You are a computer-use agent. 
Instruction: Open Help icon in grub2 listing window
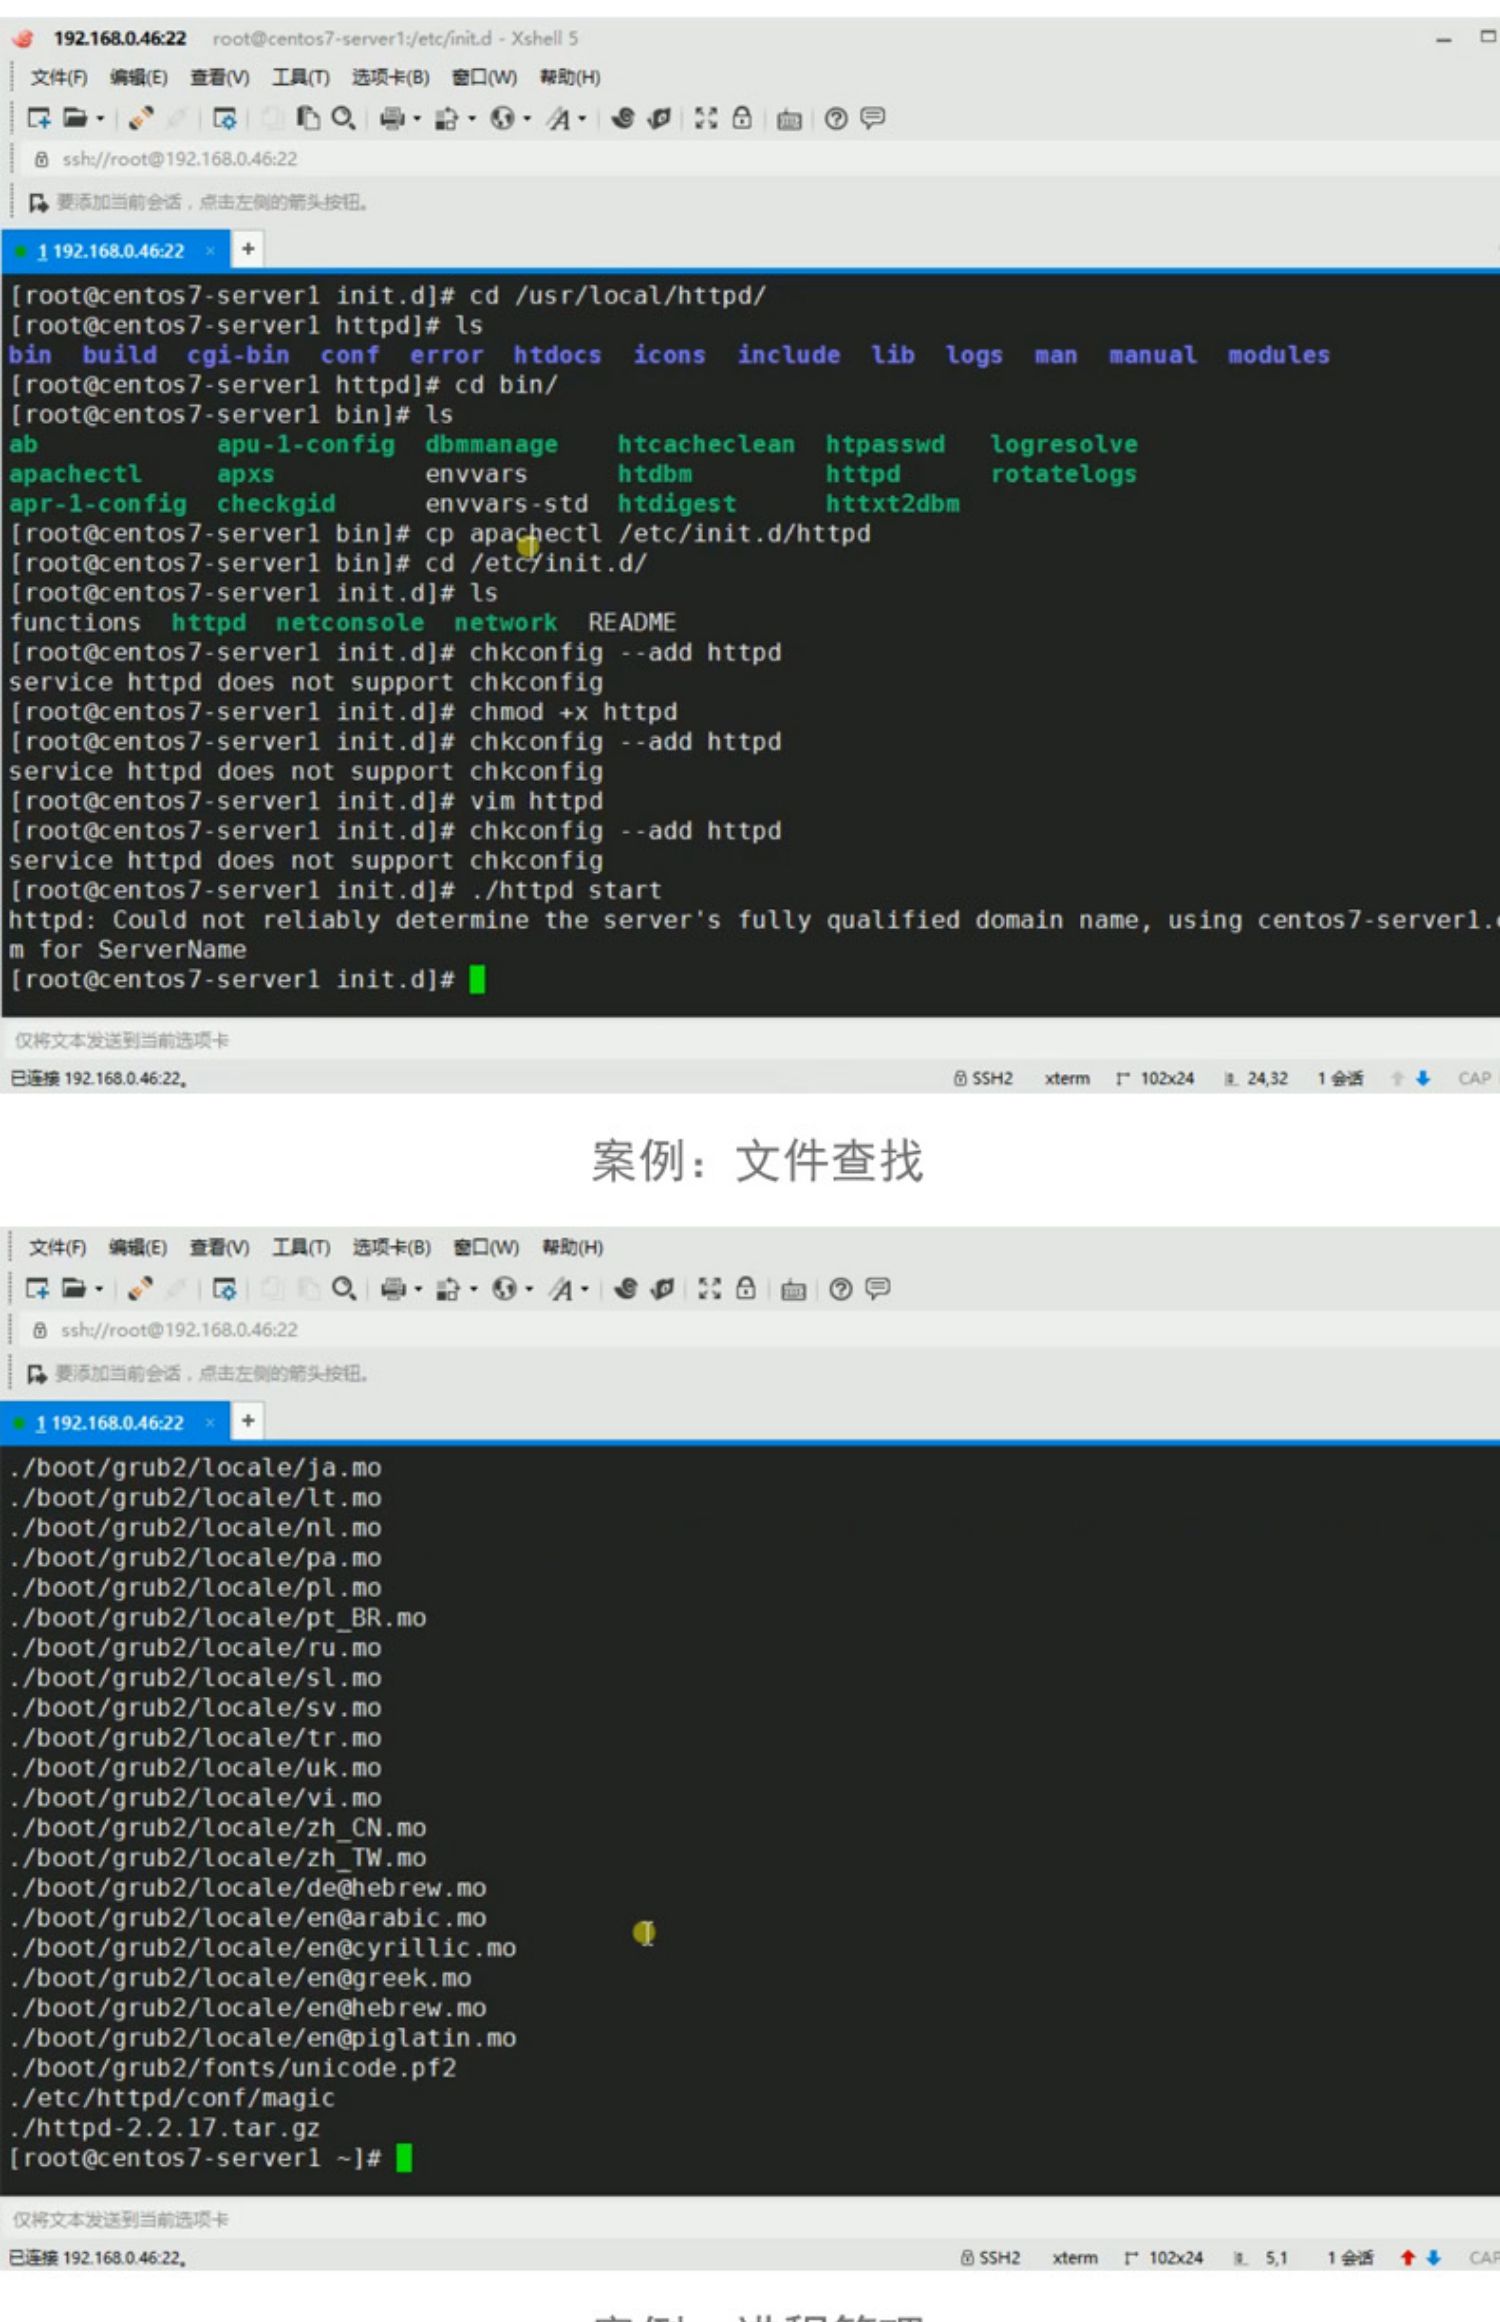[841, 1288]
